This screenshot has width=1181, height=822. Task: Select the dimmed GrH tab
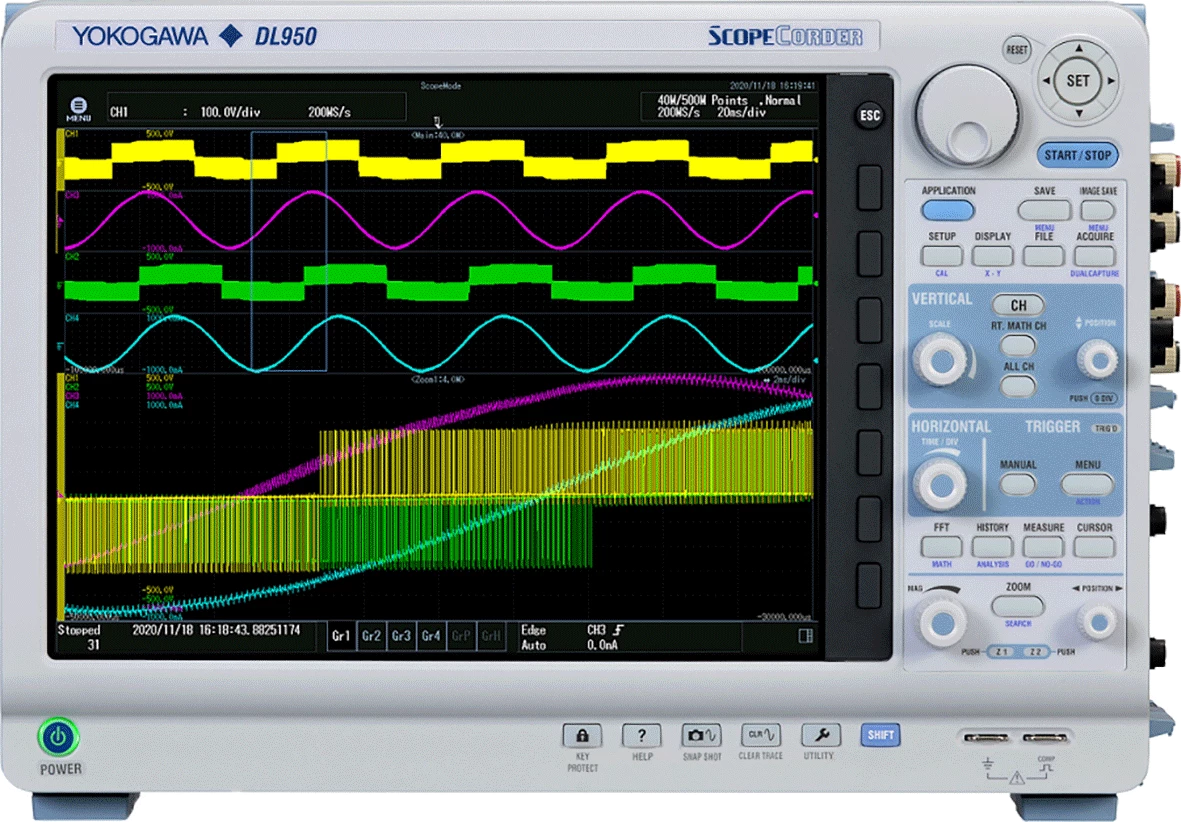[x=490, y=637]
